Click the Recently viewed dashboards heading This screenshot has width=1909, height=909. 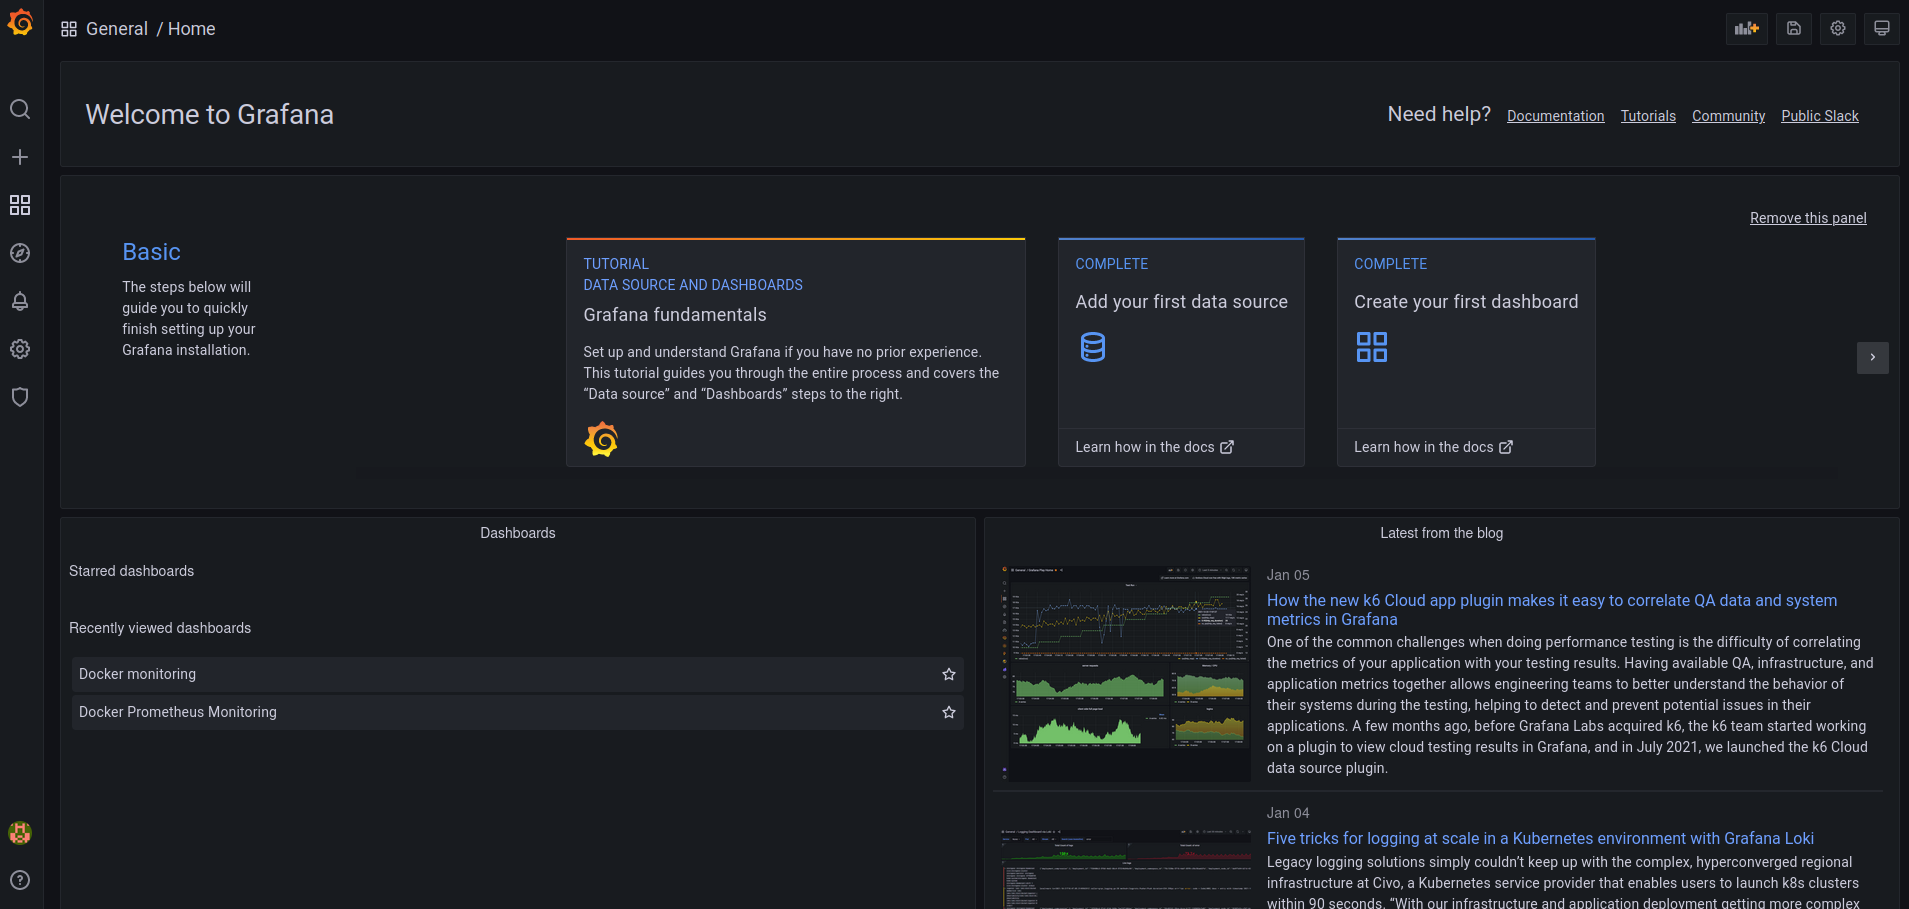160,628
